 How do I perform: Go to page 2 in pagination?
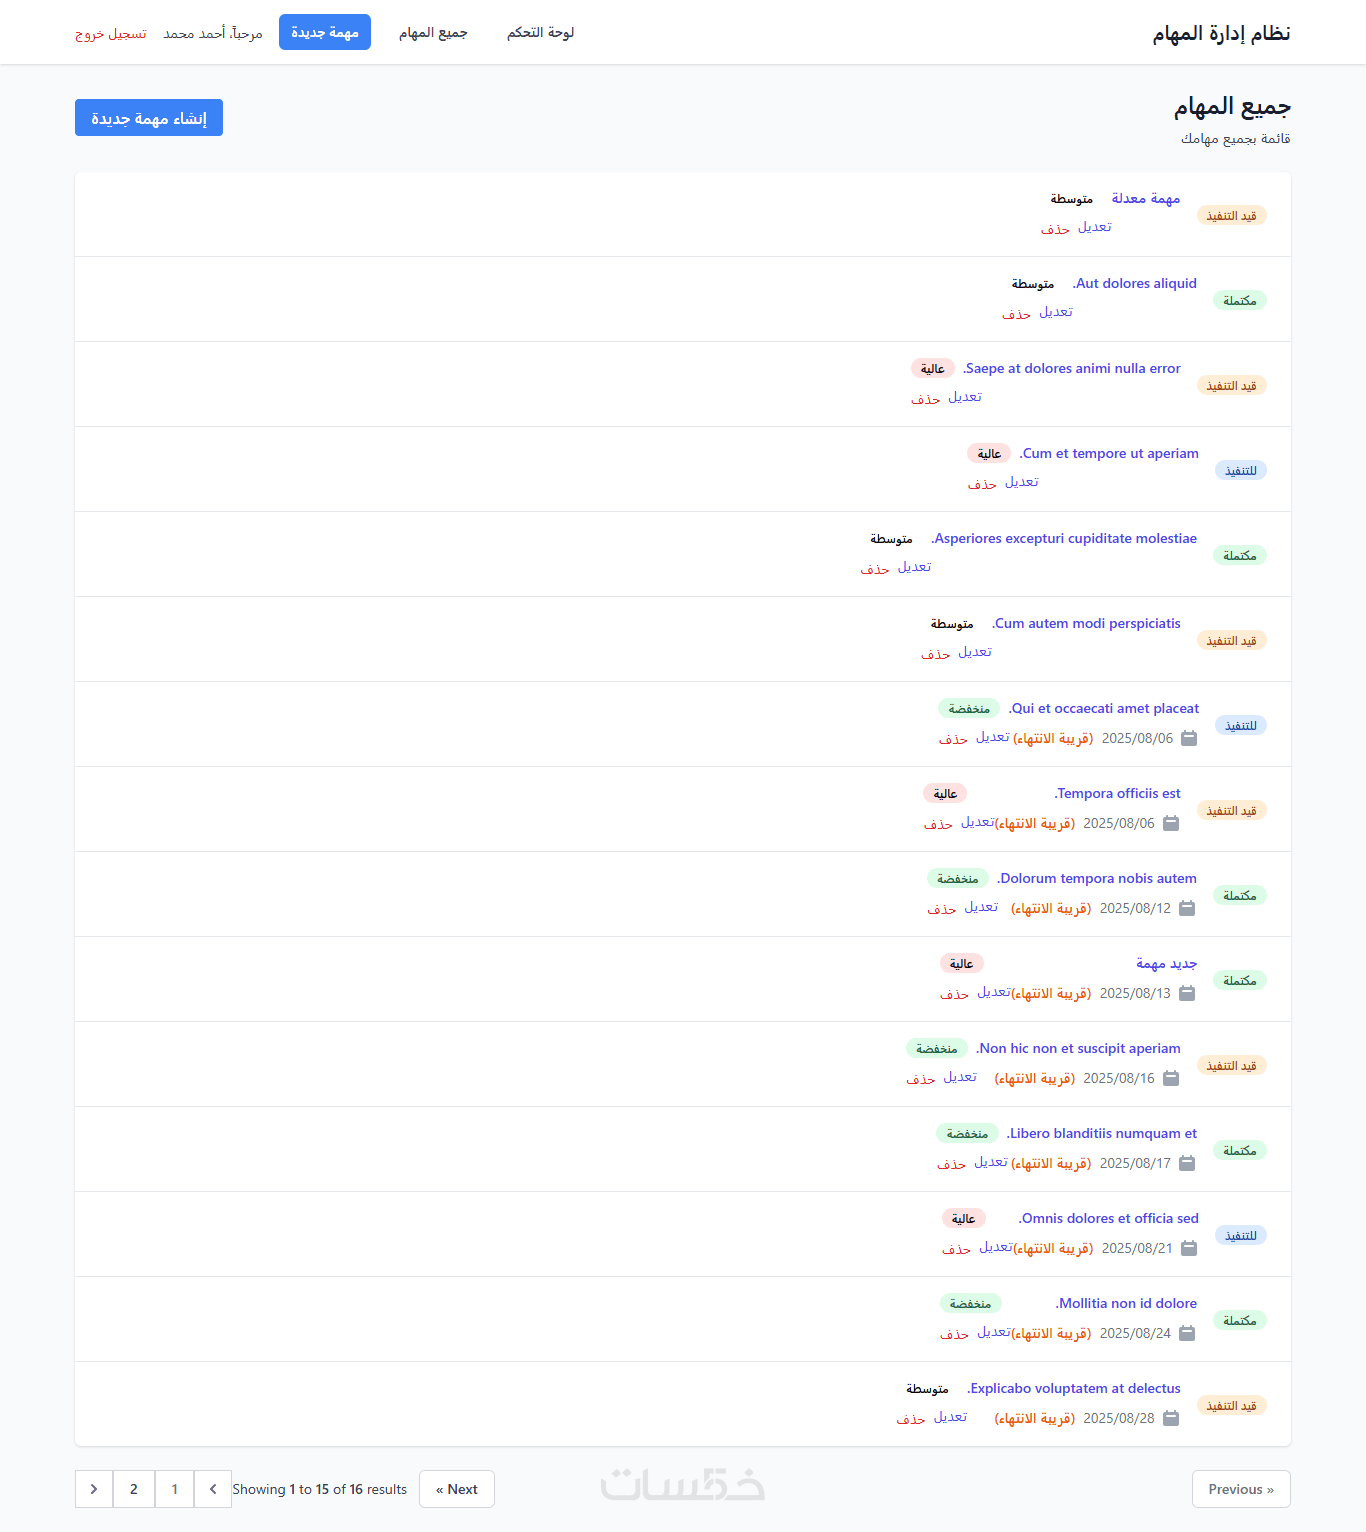pyautogui.click(x=134, y=1489)
